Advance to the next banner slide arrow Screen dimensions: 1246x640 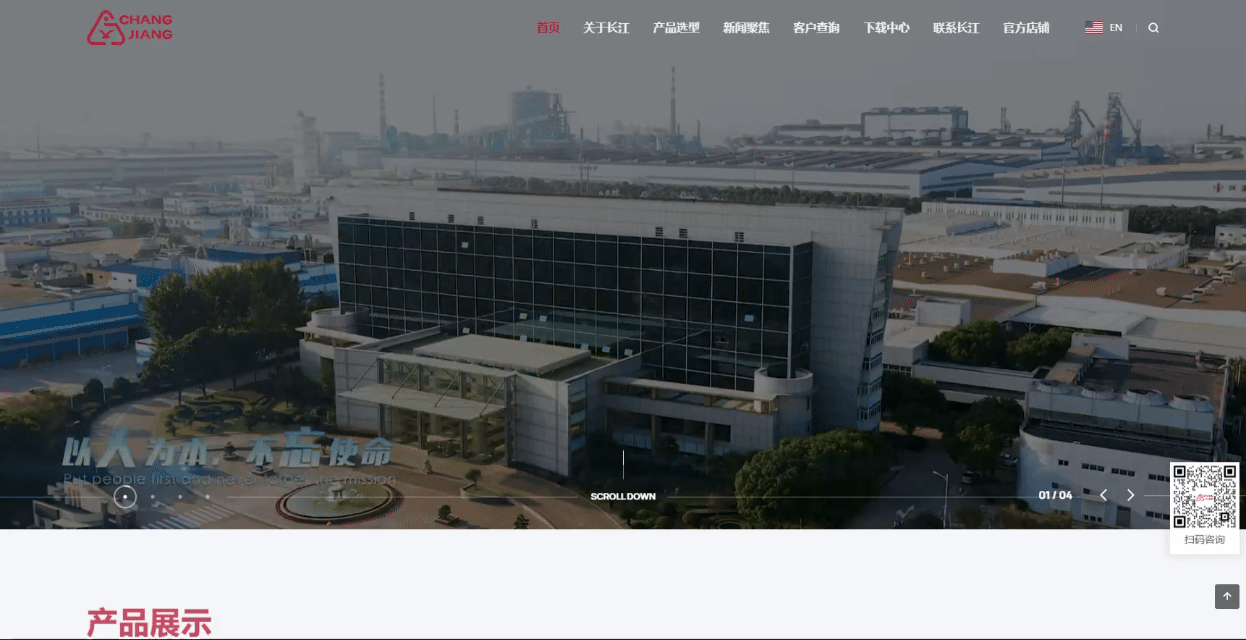tap(1131, 495)
